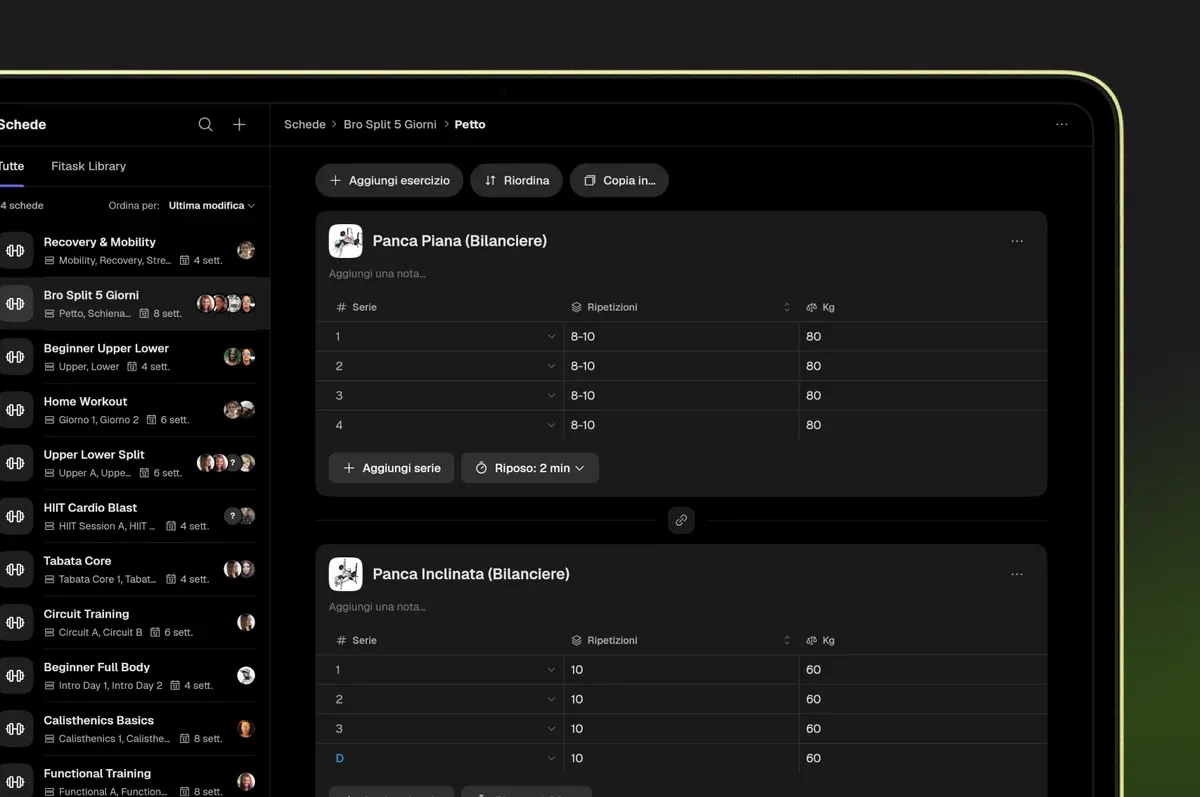Click dumbbell icon of Home Workout

click(15, 410)
